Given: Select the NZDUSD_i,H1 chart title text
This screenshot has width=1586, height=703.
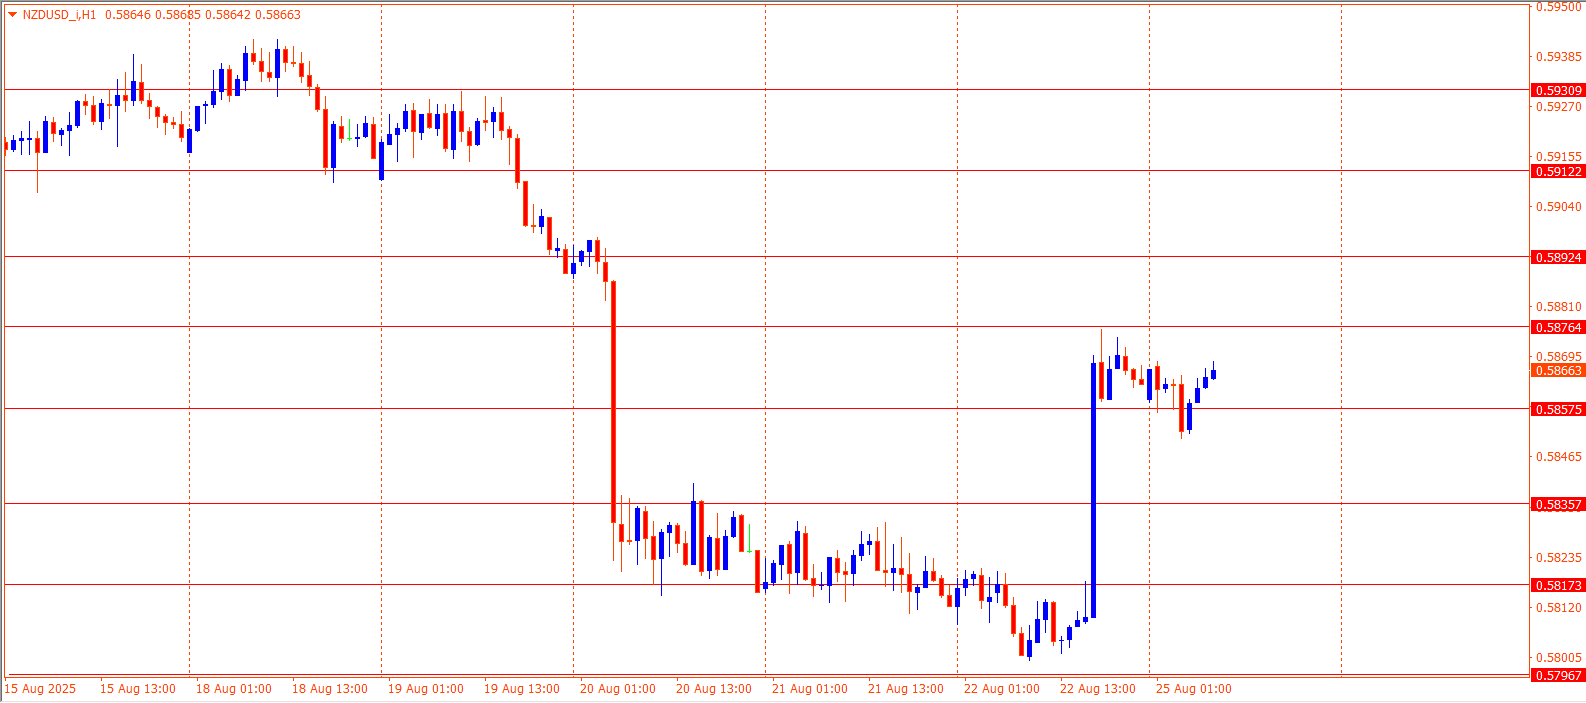Looking at the screenshot, I should click(x=60, y=15).
